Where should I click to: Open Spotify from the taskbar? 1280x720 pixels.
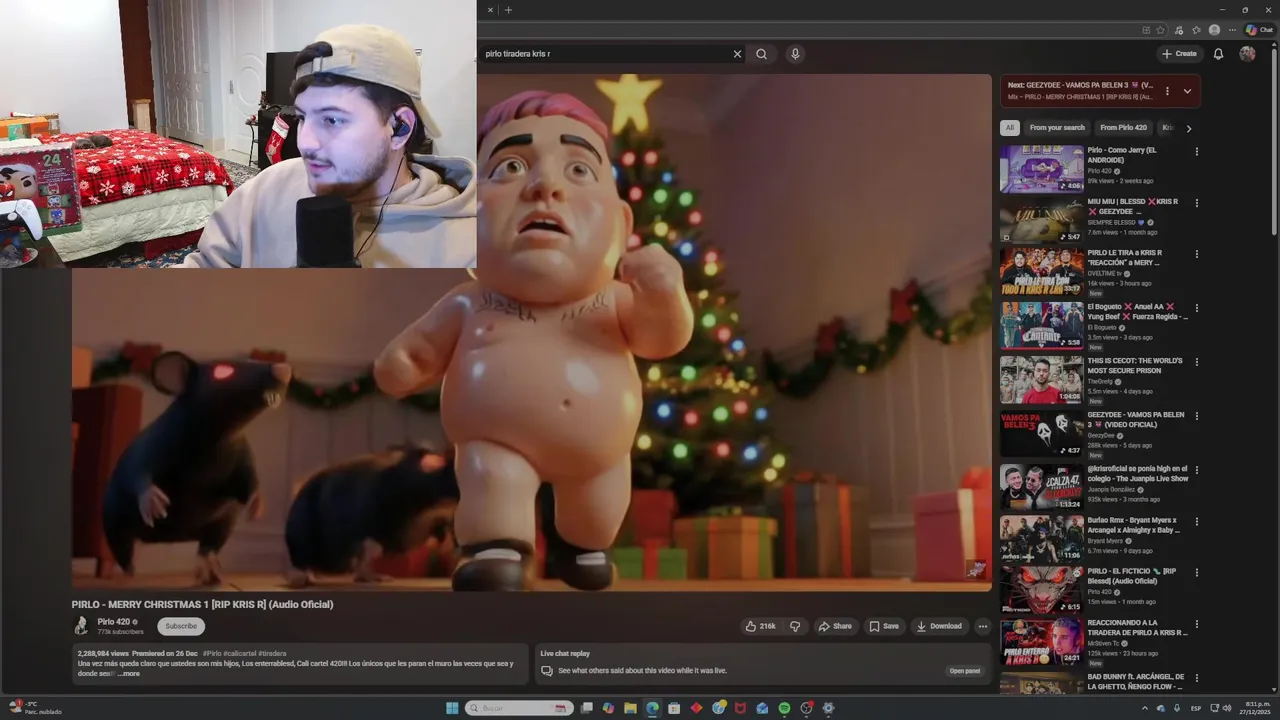784,708
